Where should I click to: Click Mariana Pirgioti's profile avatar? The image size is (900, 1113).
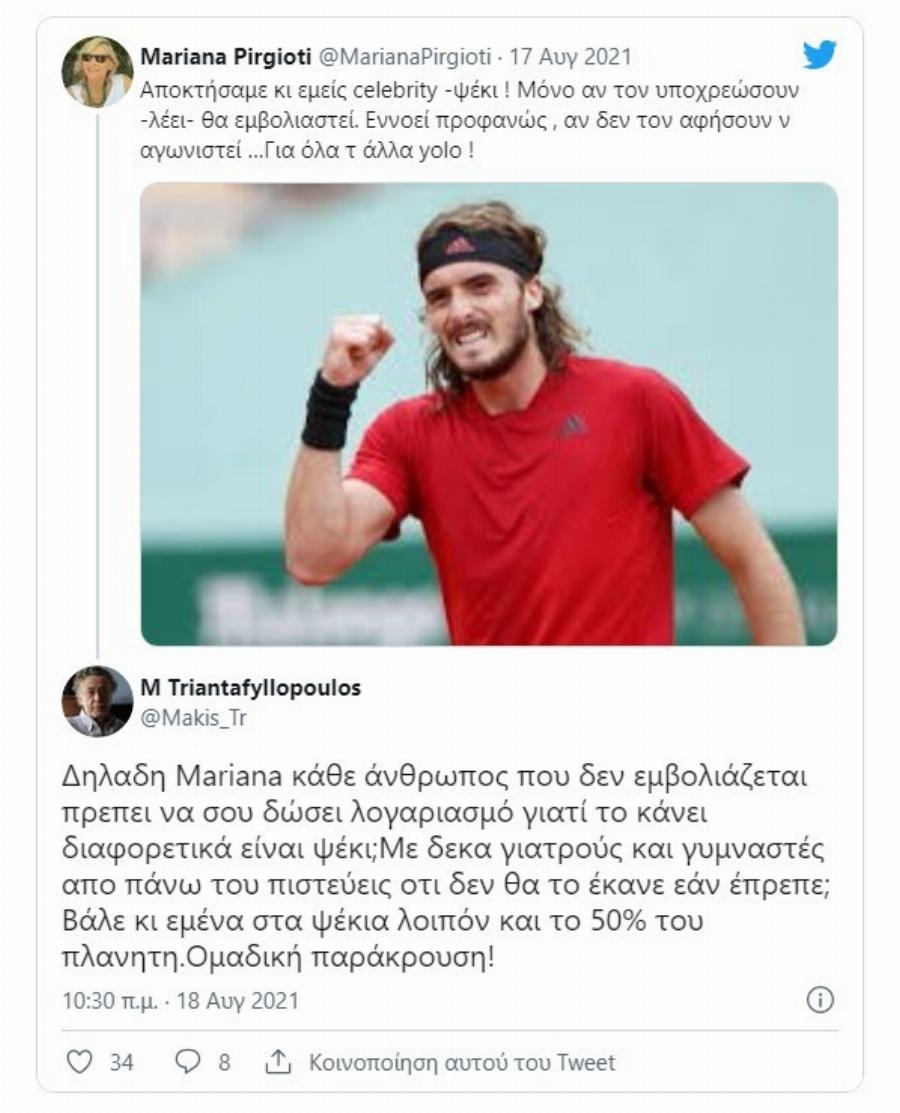tap(95, 62)
